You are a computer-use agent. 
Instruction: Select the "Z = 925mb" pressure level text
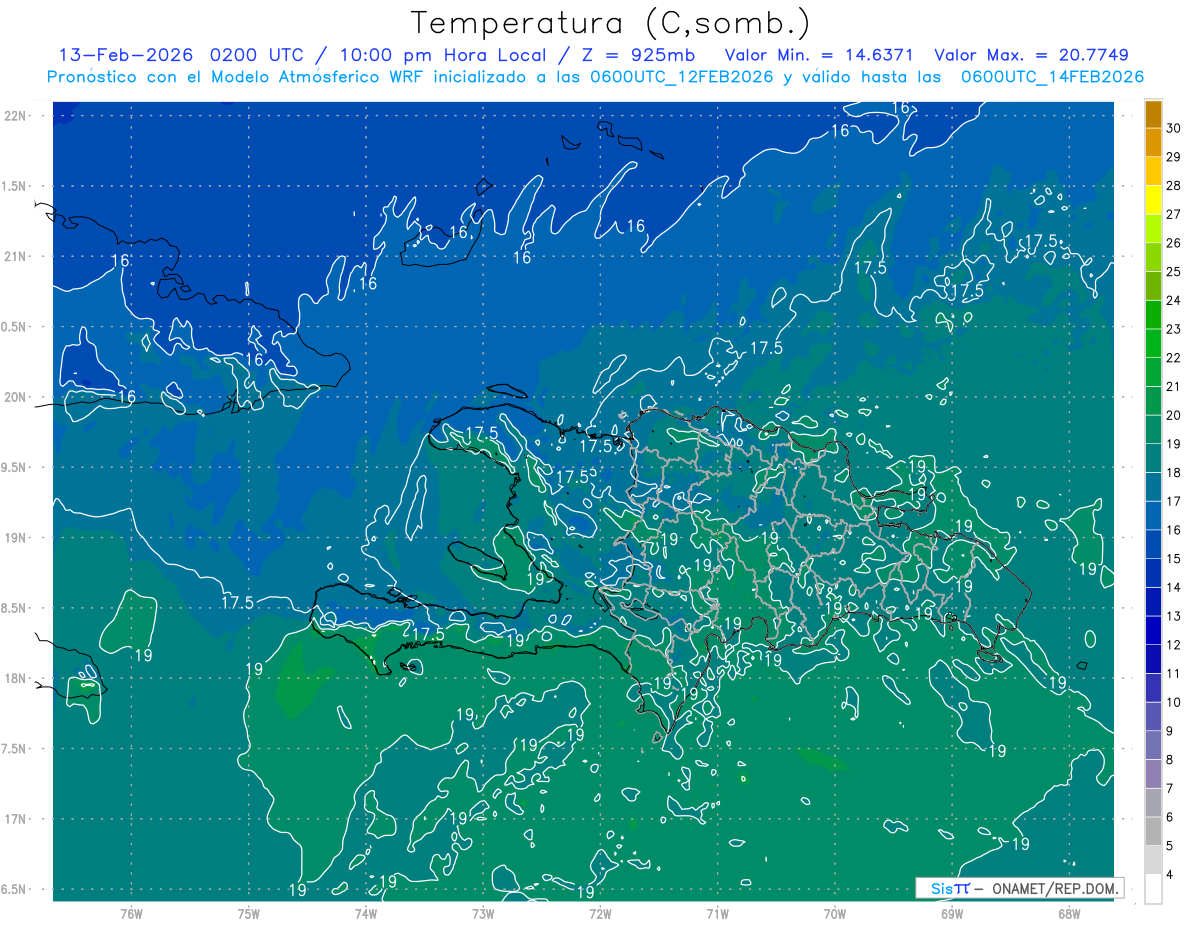641,55
